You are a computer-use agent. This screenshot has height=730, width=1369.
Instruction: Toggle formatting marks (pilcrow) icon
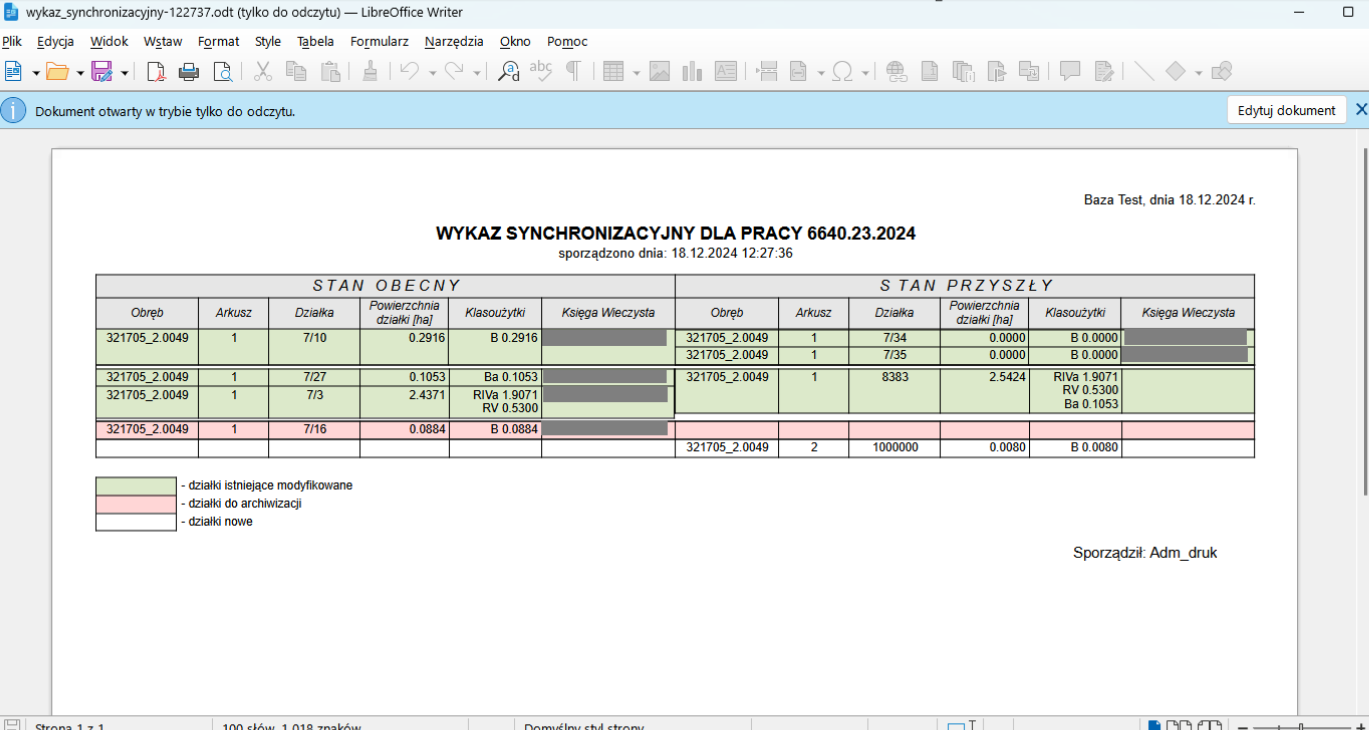point(573,71)
